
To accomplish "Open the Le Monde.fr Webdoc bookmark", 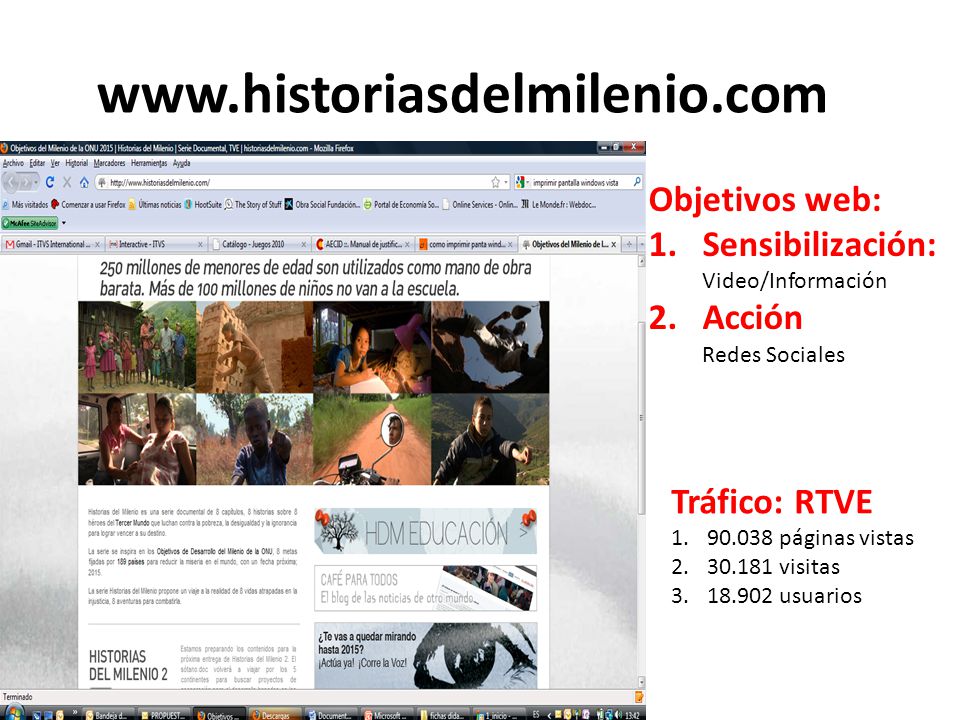I will 558,204.
